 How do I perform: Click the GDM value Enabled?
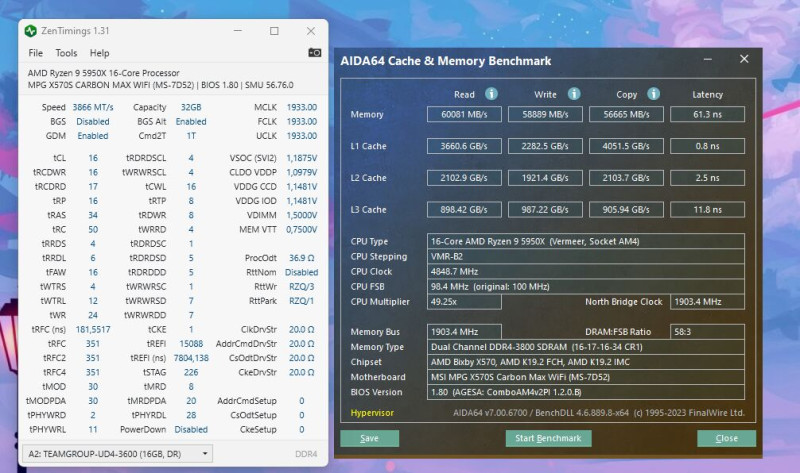point(93,136)
